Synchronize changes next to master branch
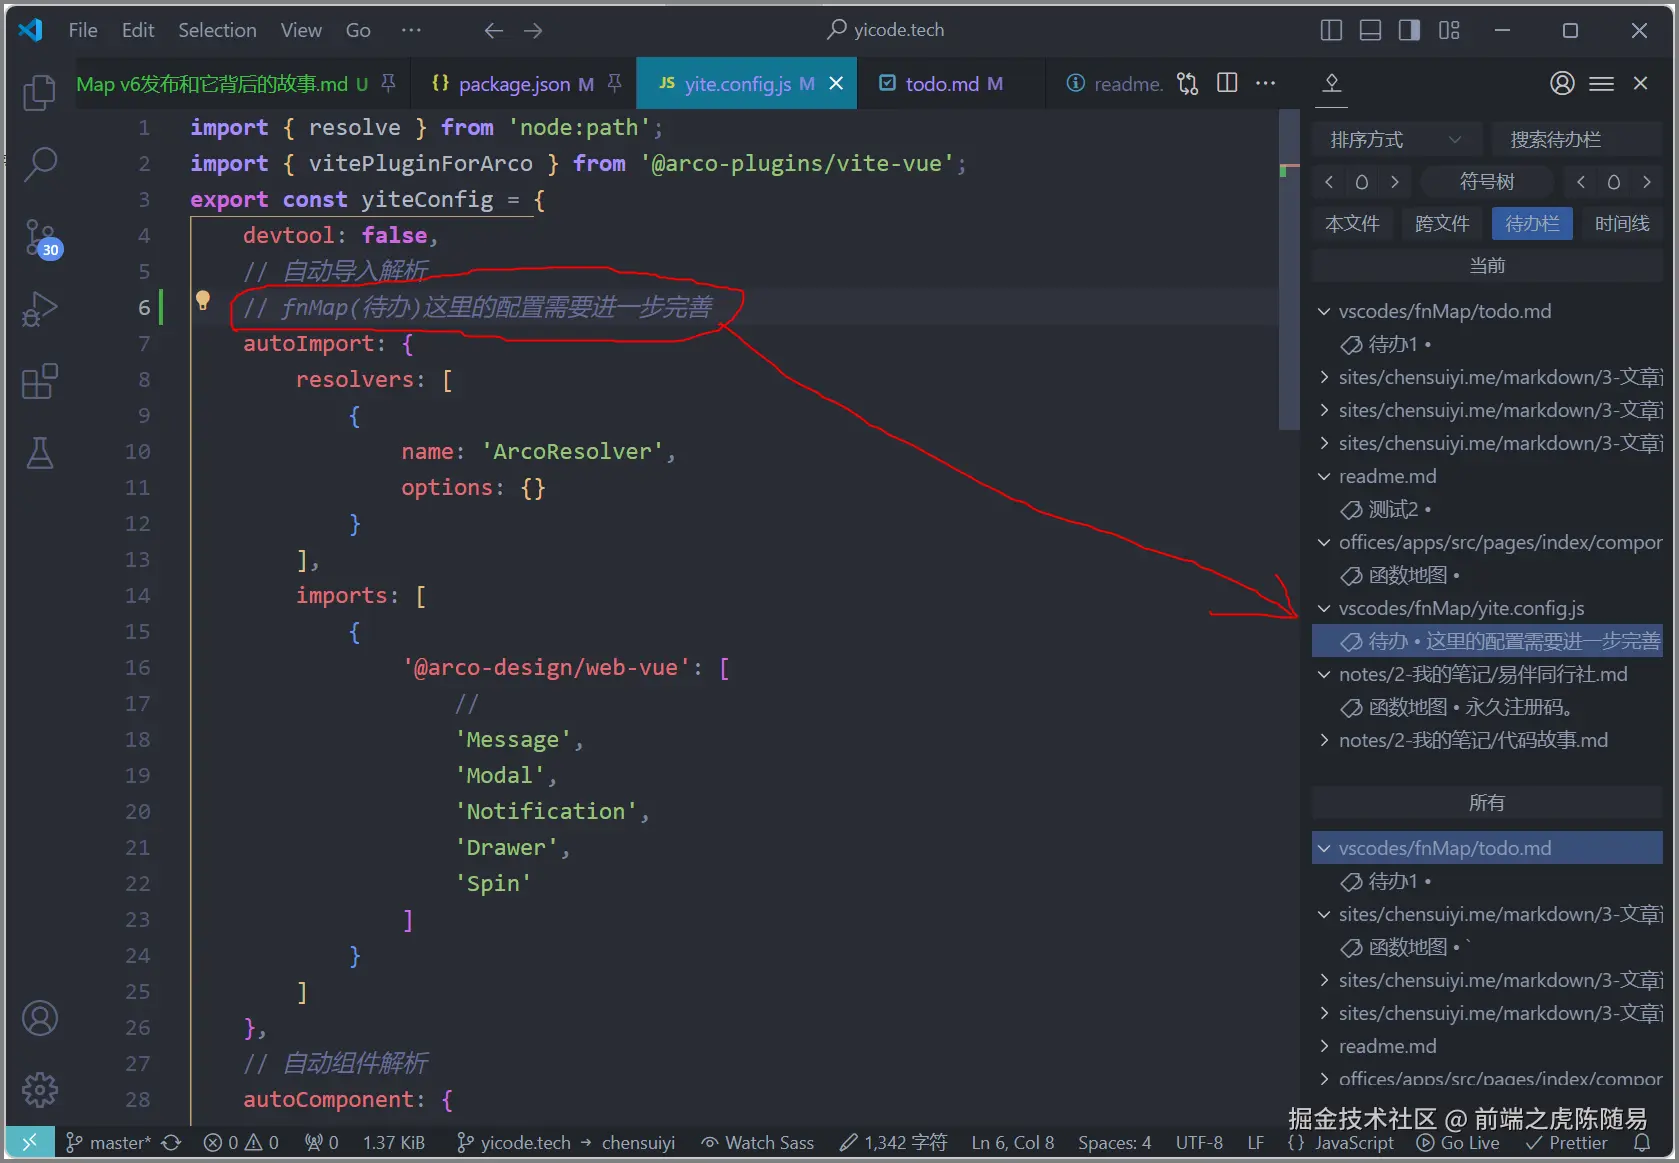This screenshot has width=1679, height=1163. point(171,1142)
